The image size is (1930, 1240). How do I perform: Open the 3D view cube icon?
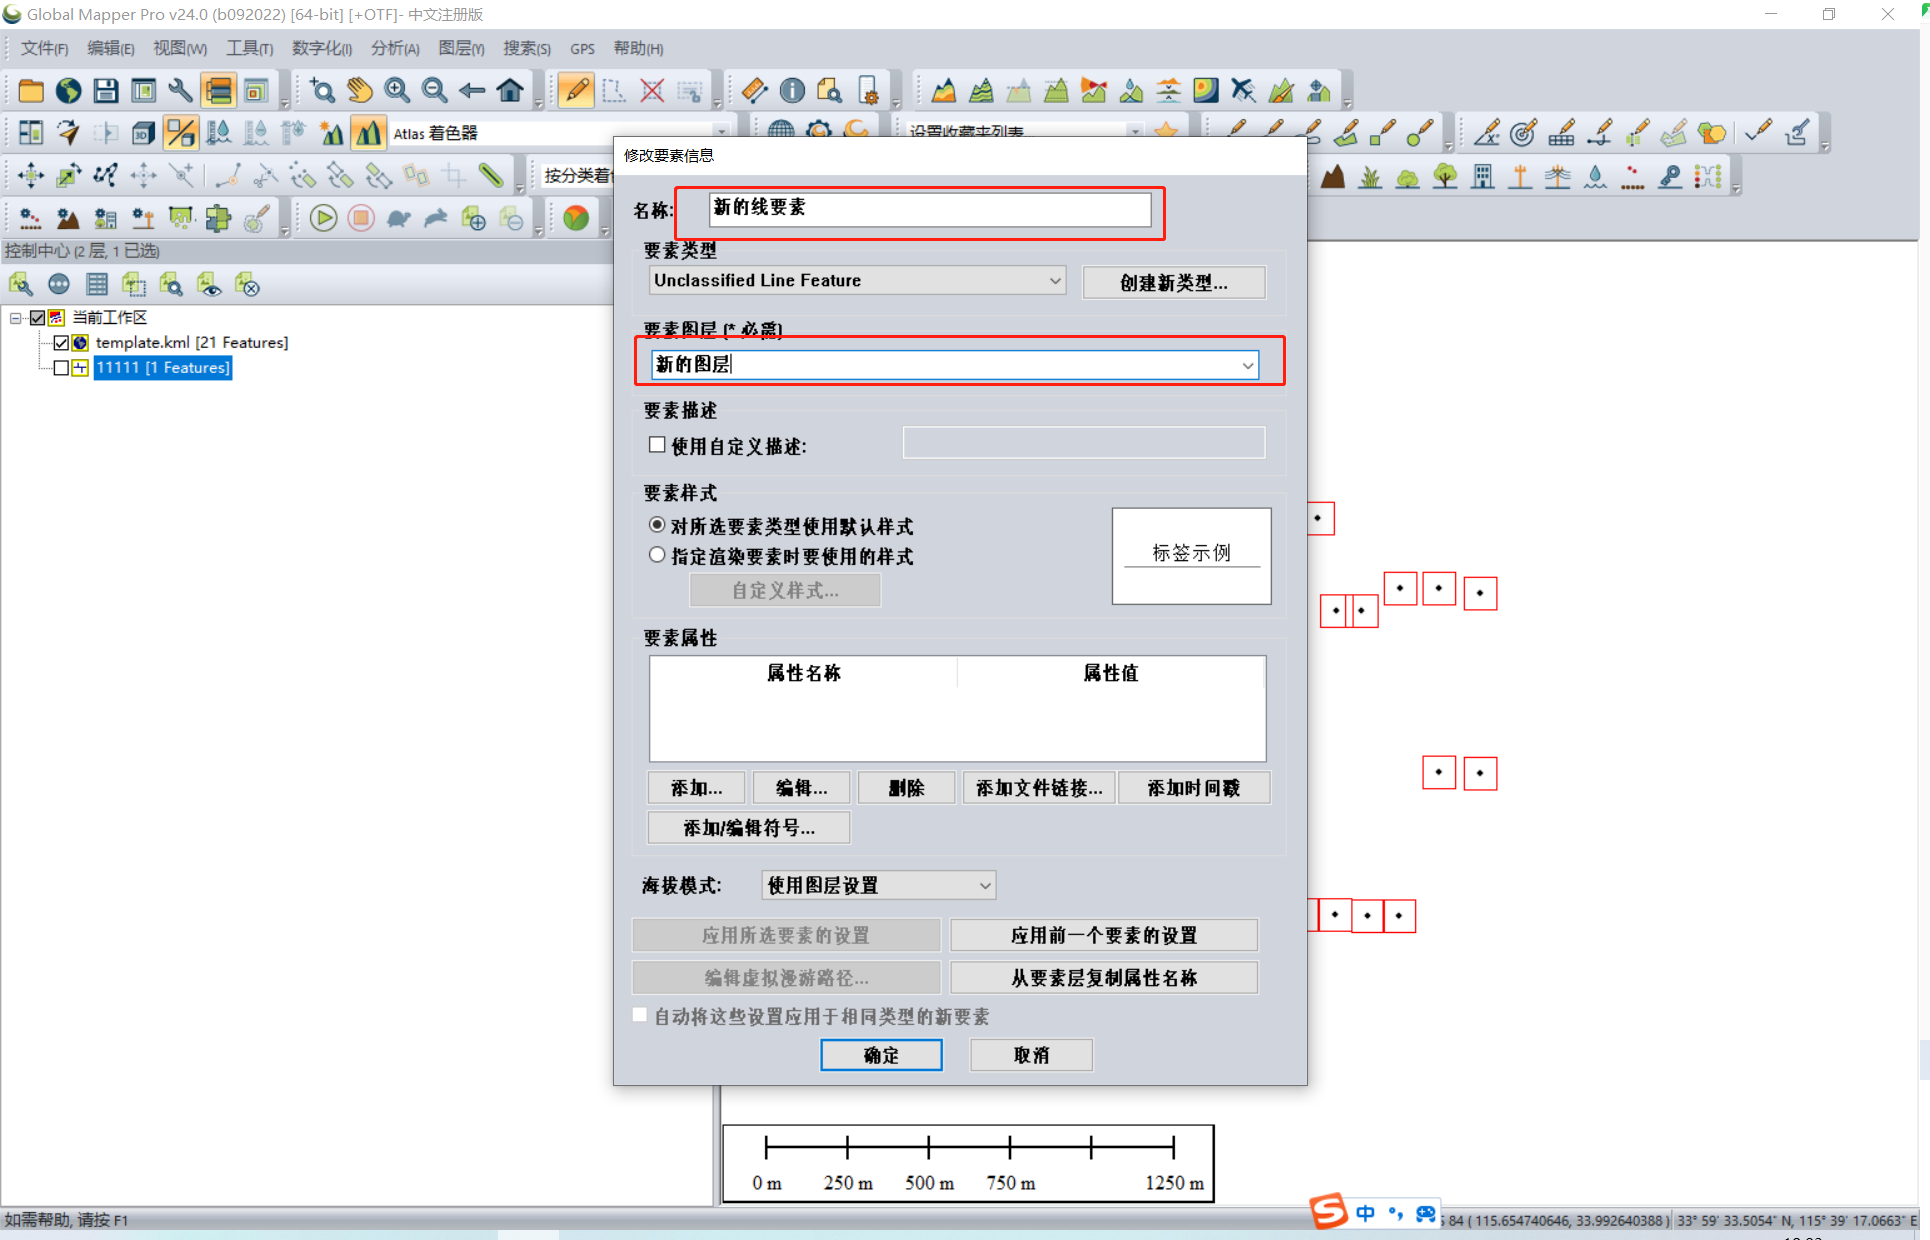pos(143,133)
